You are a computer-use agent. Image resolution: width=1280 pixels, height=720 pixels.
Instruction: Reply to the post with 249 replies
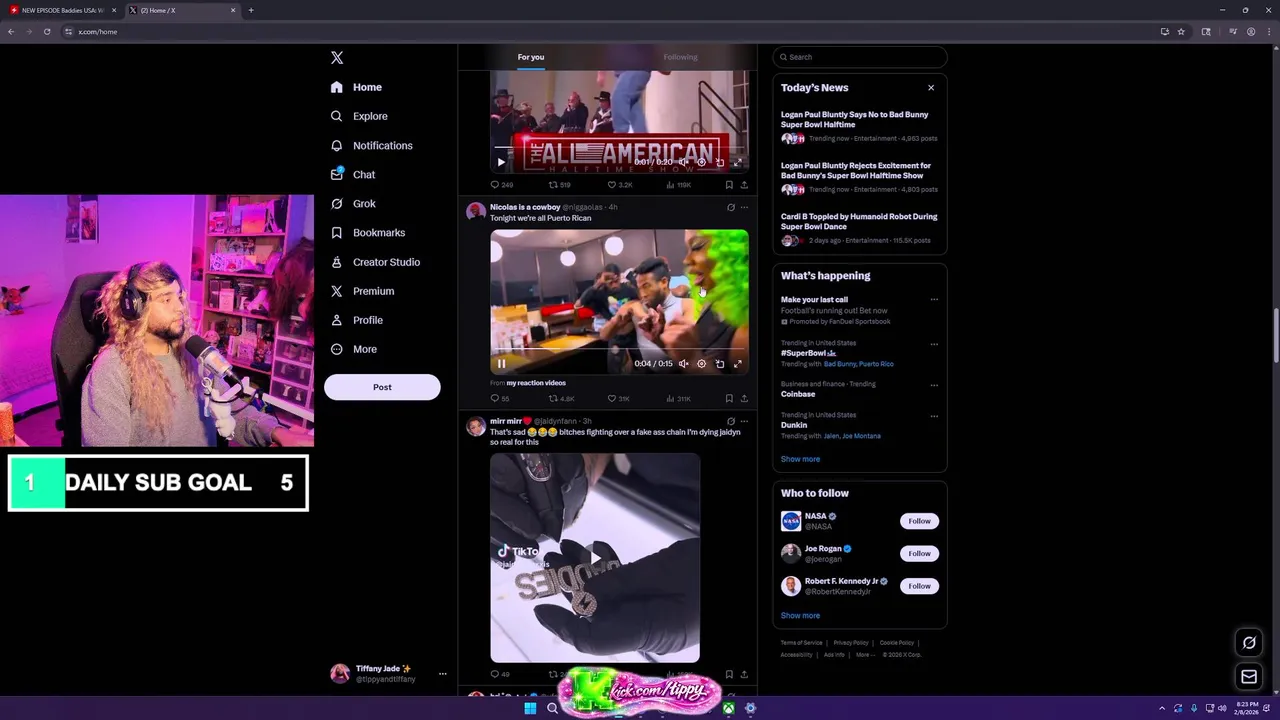tap(501, 185)
